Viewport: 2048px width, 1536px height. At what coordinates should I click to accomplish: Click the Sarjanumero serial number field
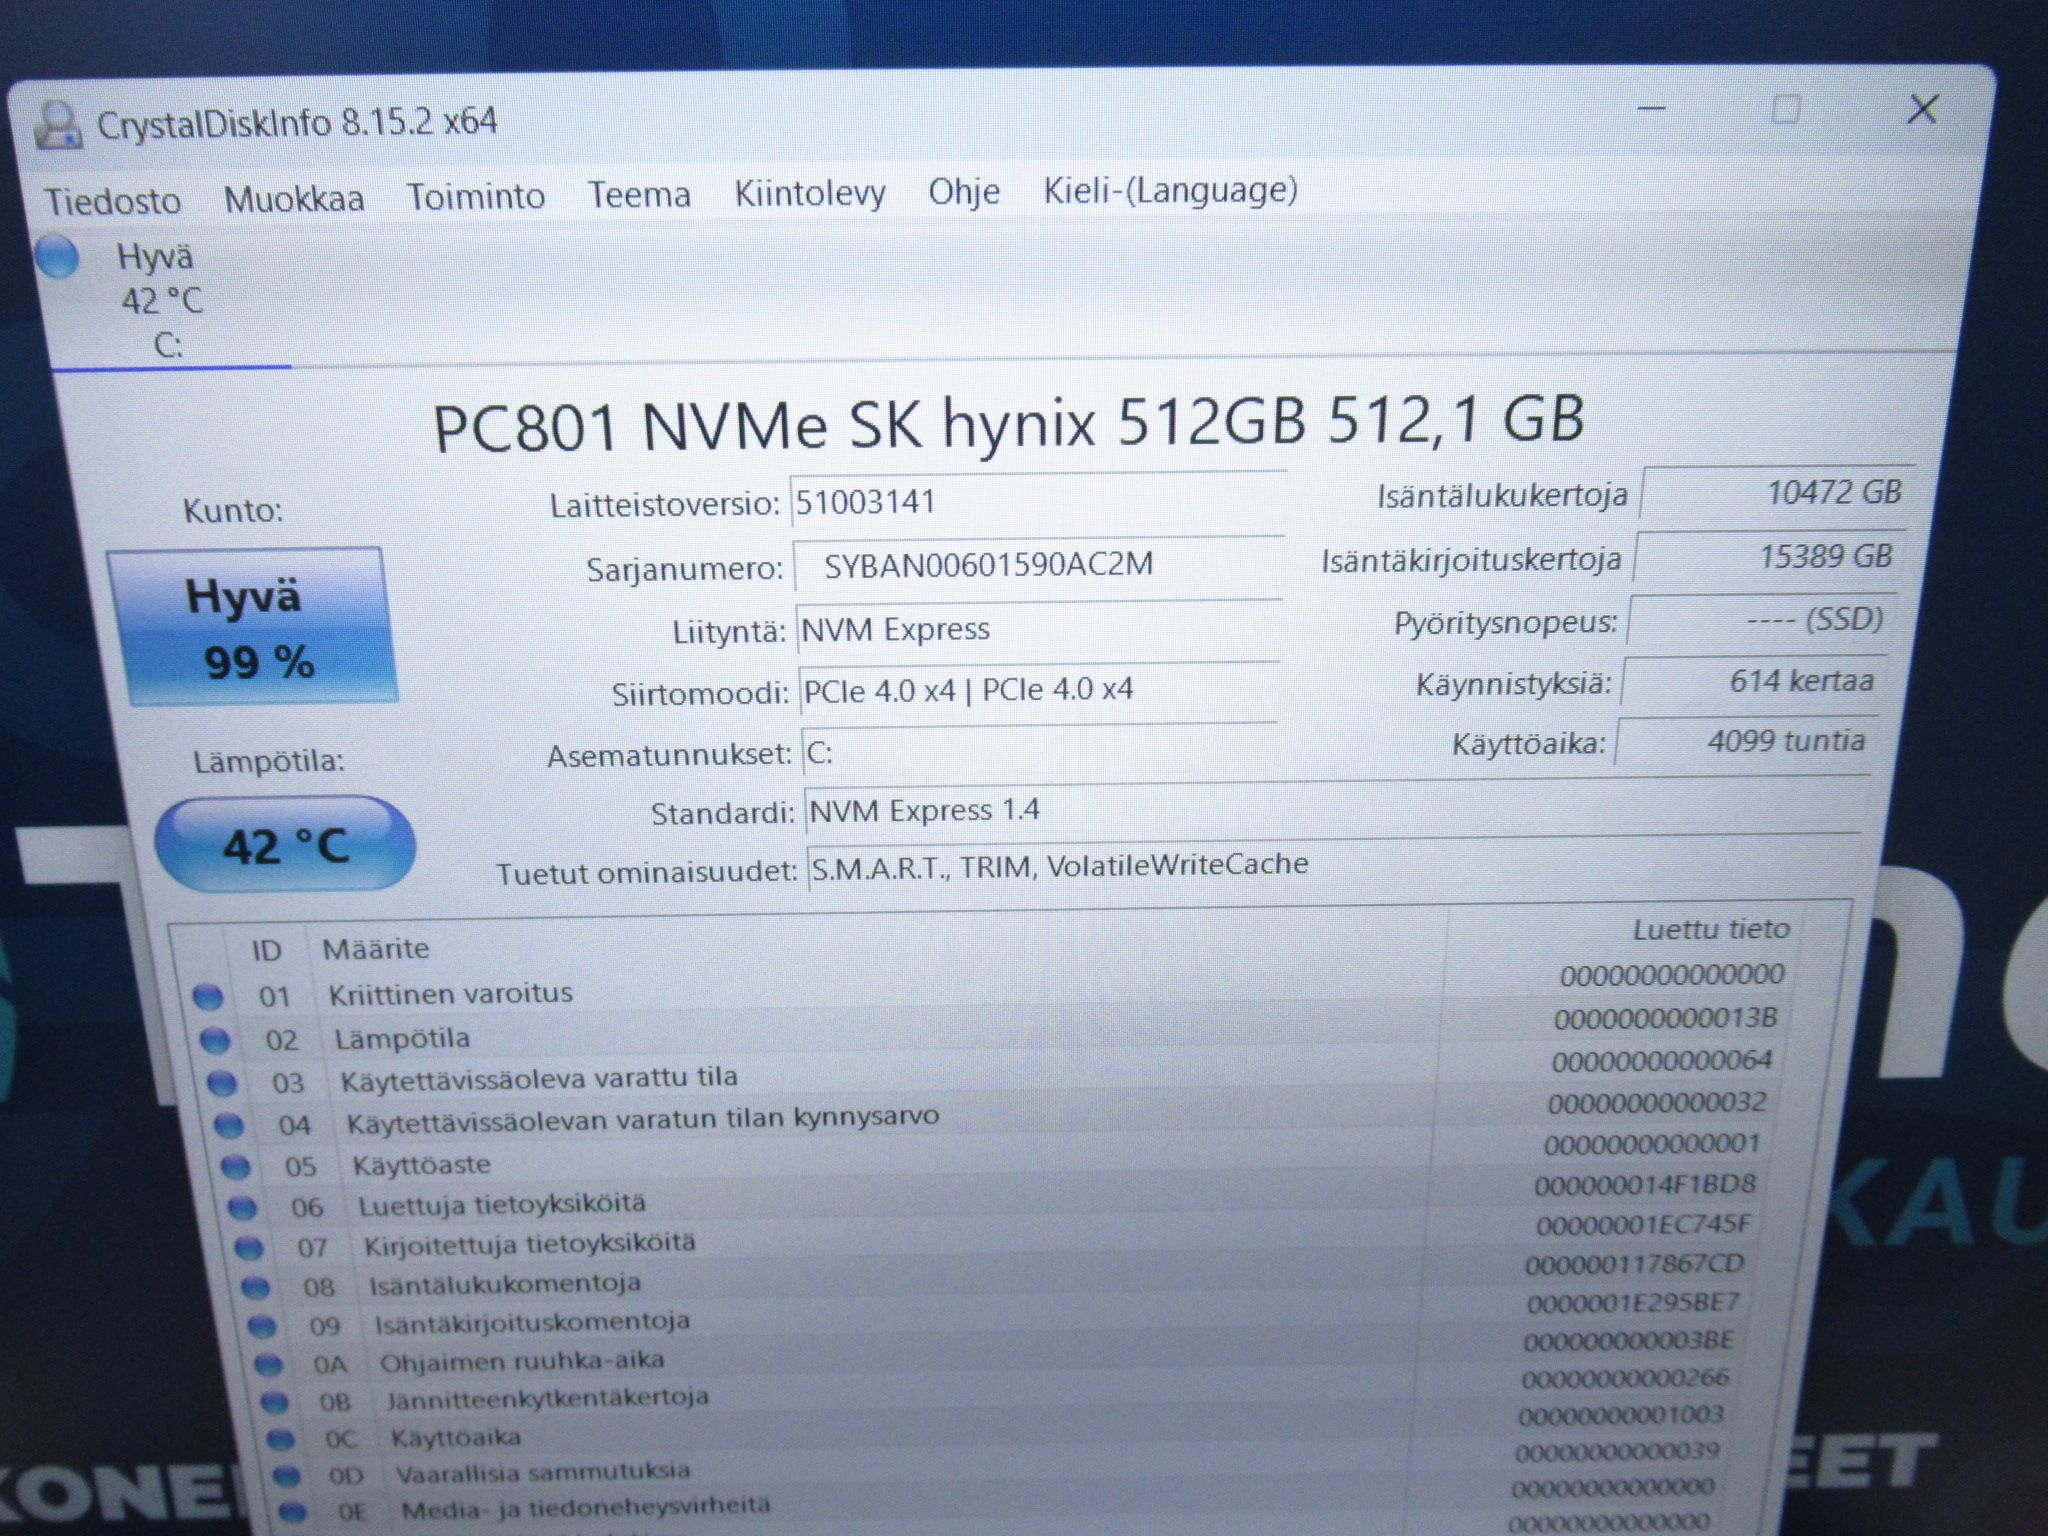[x=1038, y=565]
